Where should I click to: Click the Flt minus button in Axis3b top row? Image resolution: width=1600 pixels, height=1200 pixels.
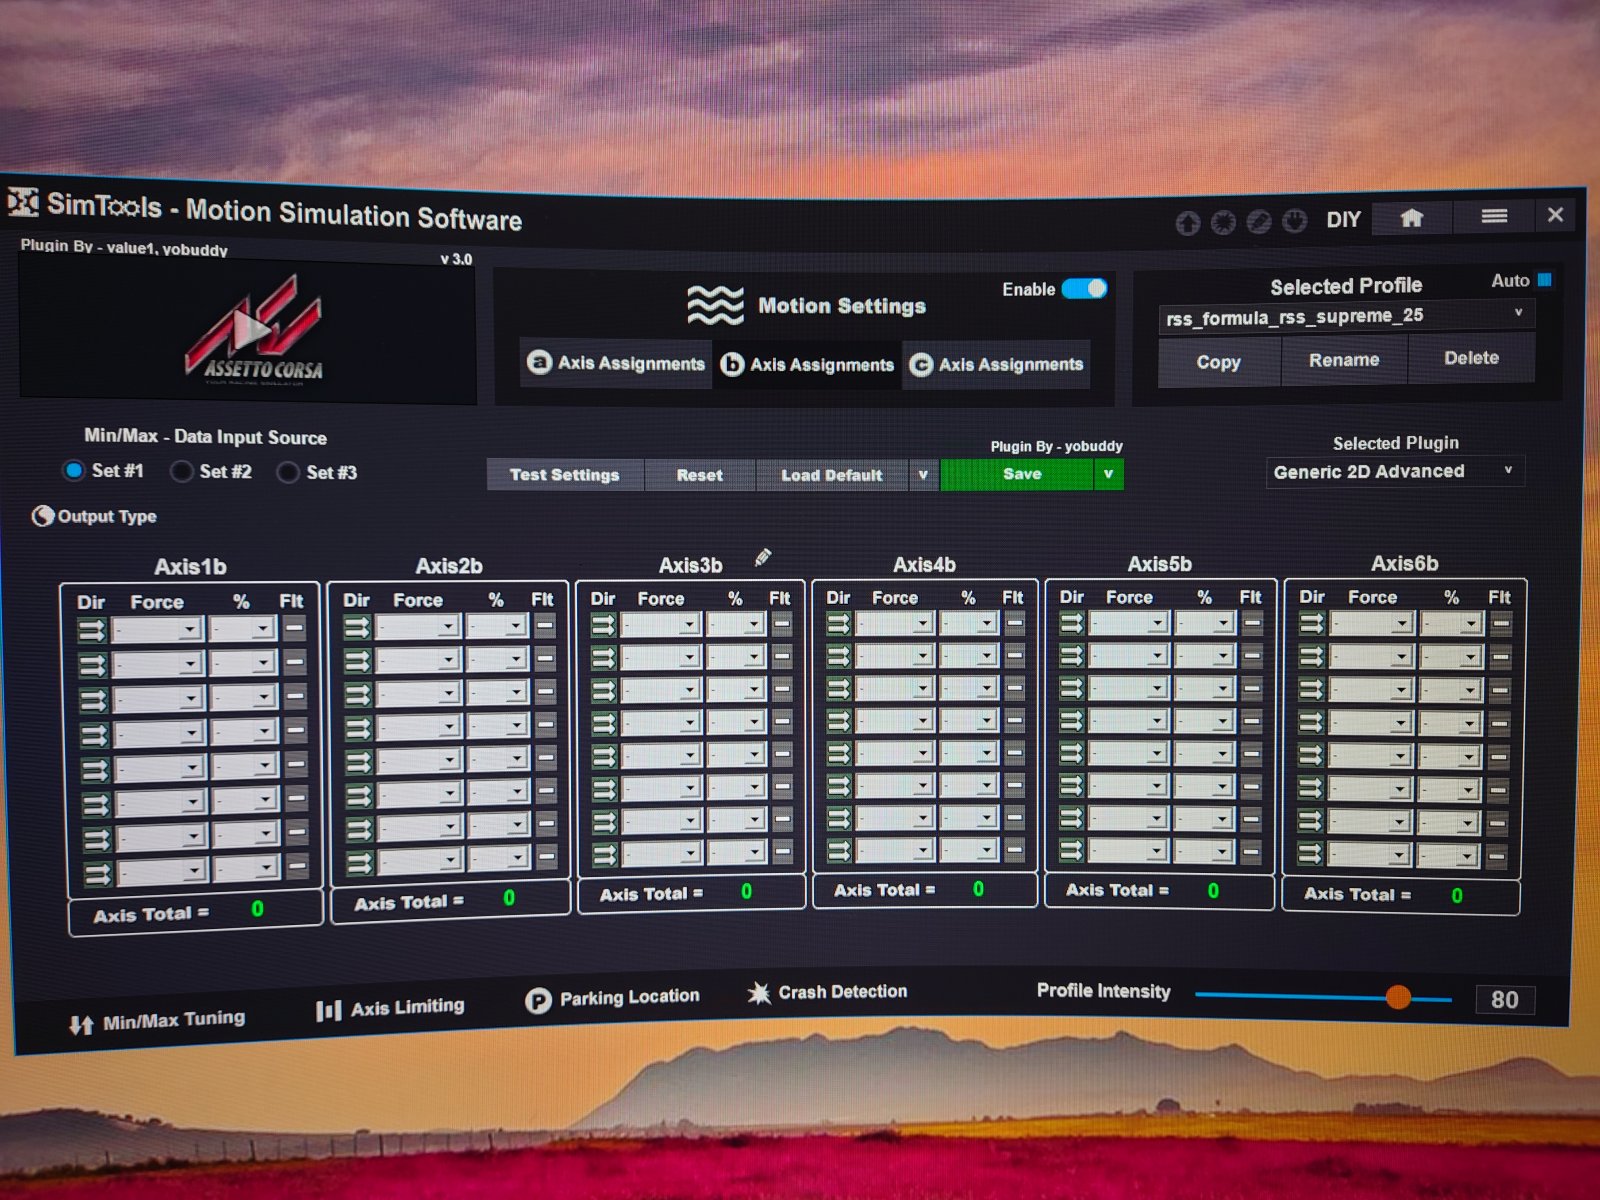tap(782, 623)
